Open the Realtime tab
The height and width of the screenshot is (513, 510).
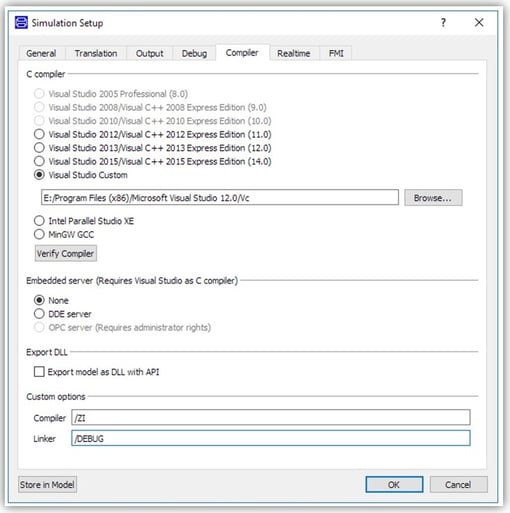[294, 53]
